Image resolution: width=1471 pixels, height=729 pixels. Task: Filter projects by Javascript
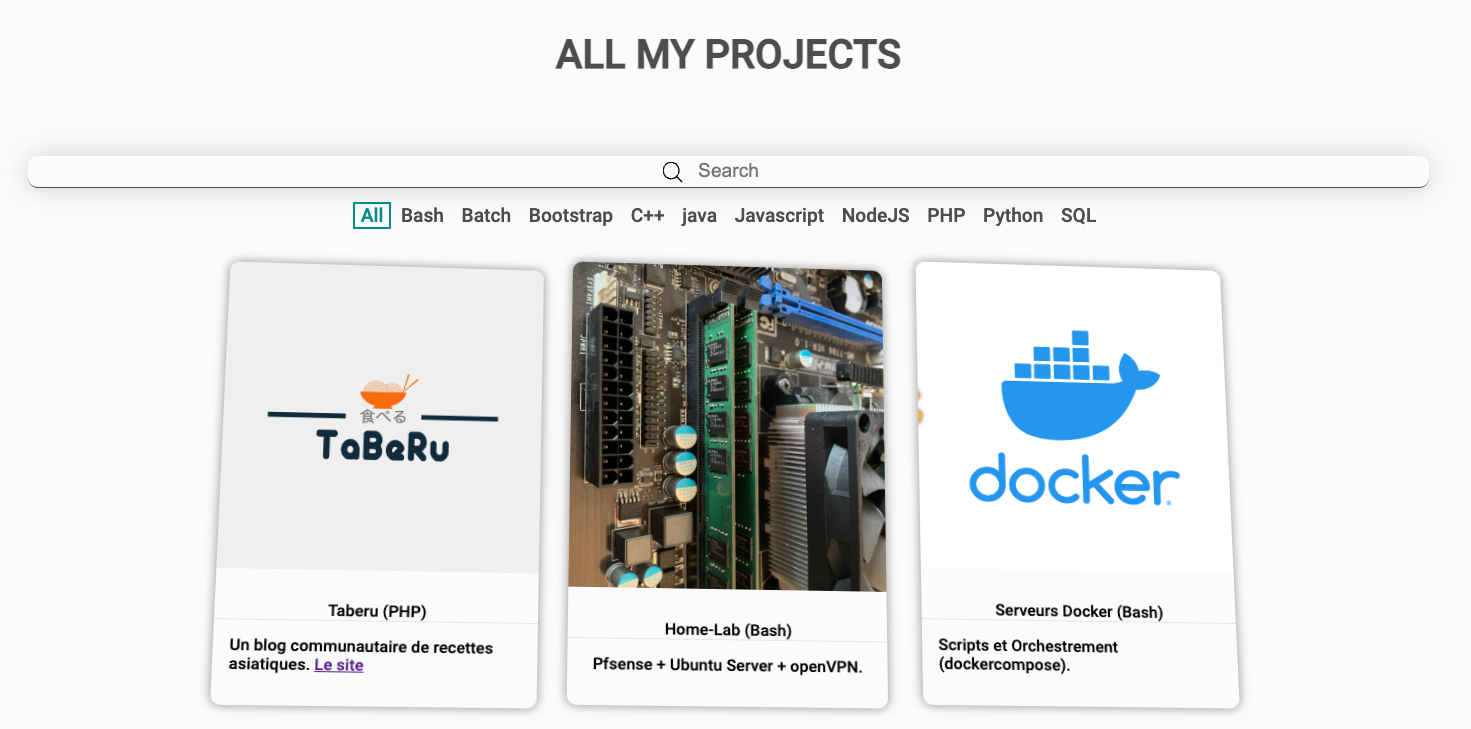(779, 215)
